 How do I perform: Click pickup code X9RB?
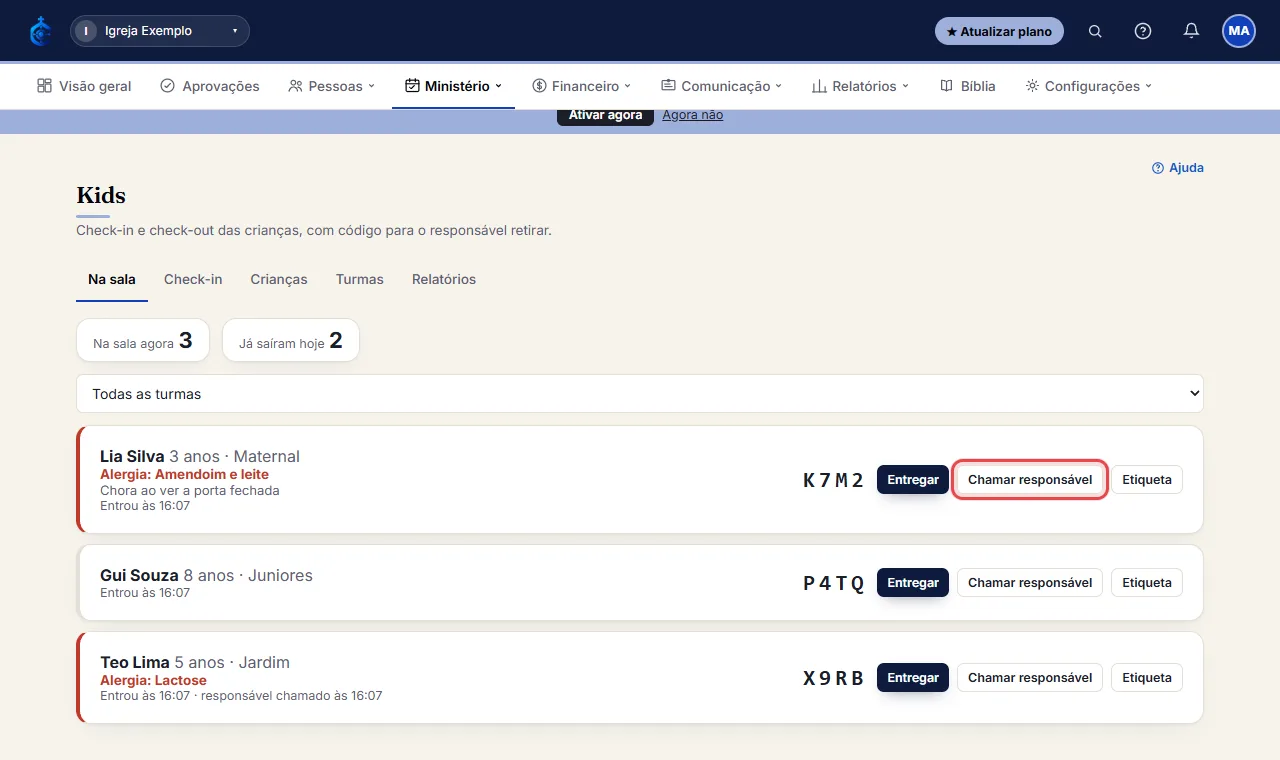[833, 678]
